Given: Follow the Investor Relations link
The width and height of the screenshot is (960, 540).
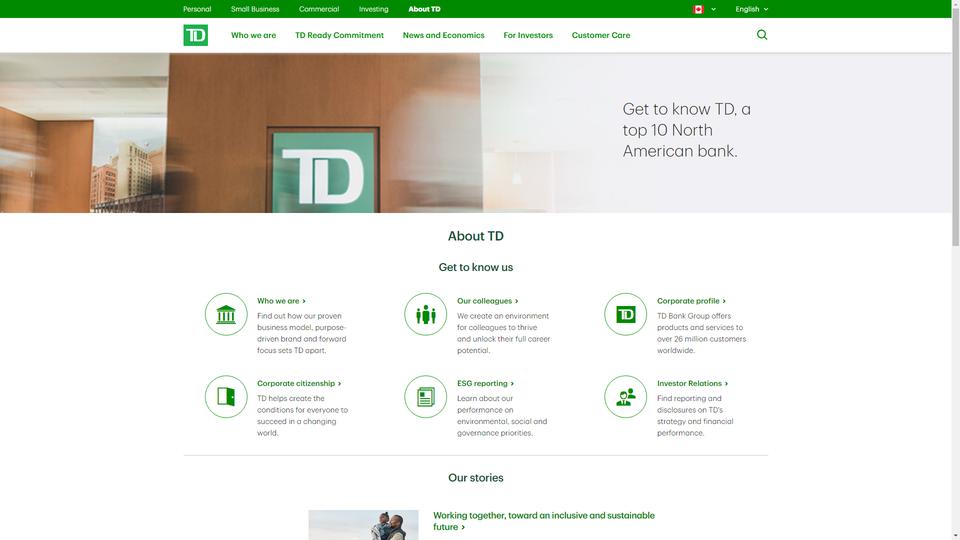Looking at the screenshot, I should (x=692, y=383).
